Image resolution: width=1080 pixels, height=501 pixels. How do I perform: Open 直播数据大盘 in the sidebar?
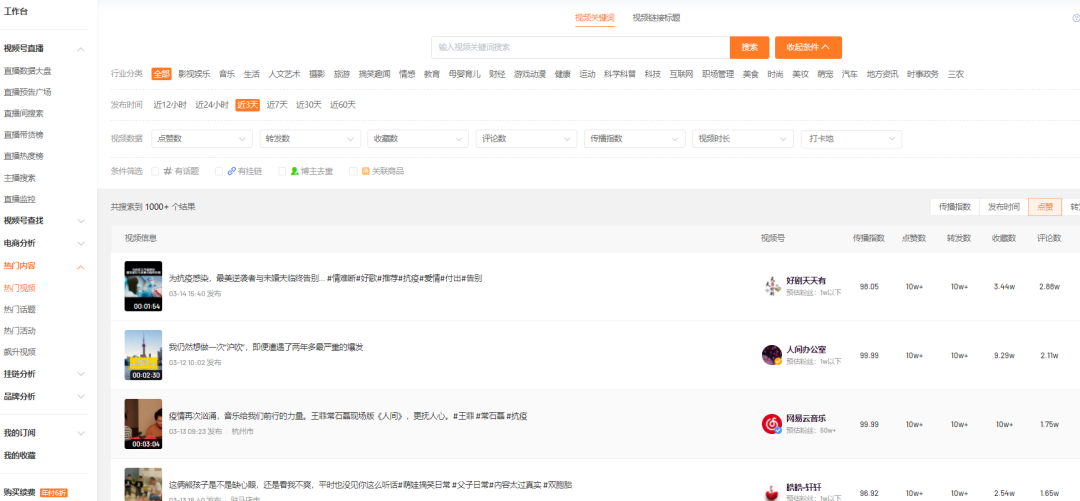[28, 70]
